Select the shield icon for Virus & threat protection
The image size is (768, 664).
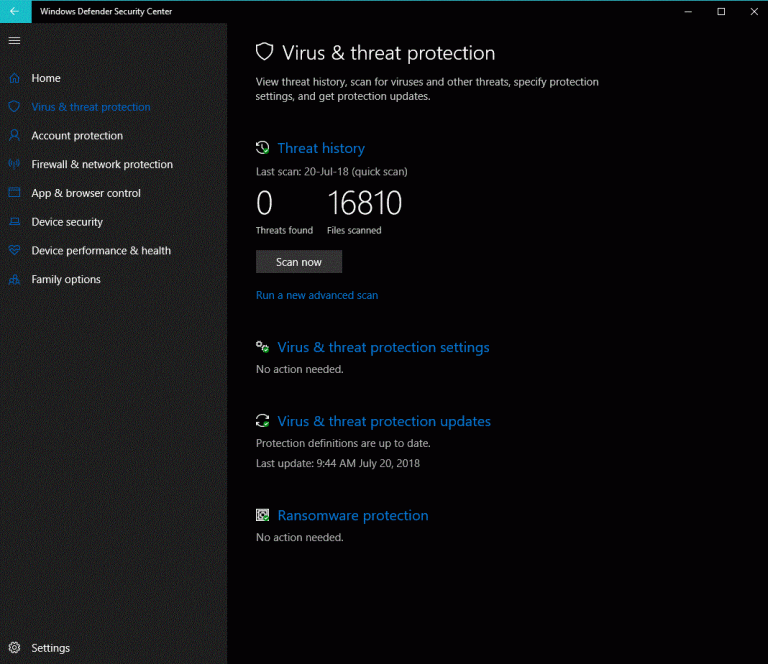click(x=14, y=107)
